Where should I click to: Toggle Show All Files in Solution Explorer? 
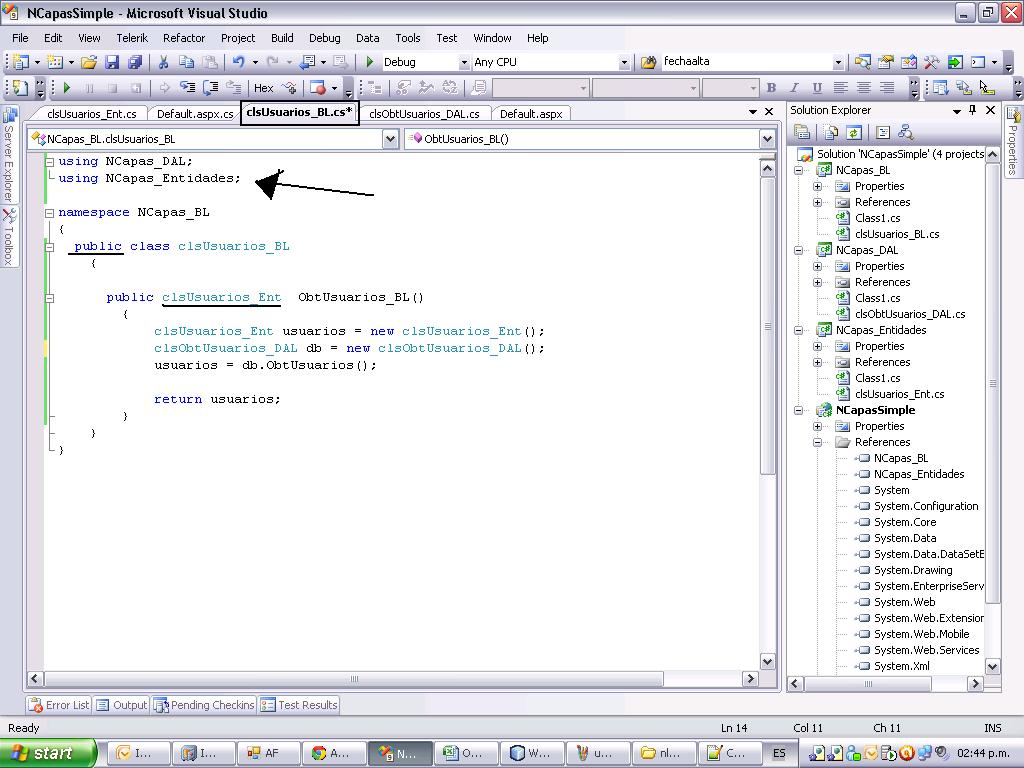(x=830, y=132)
